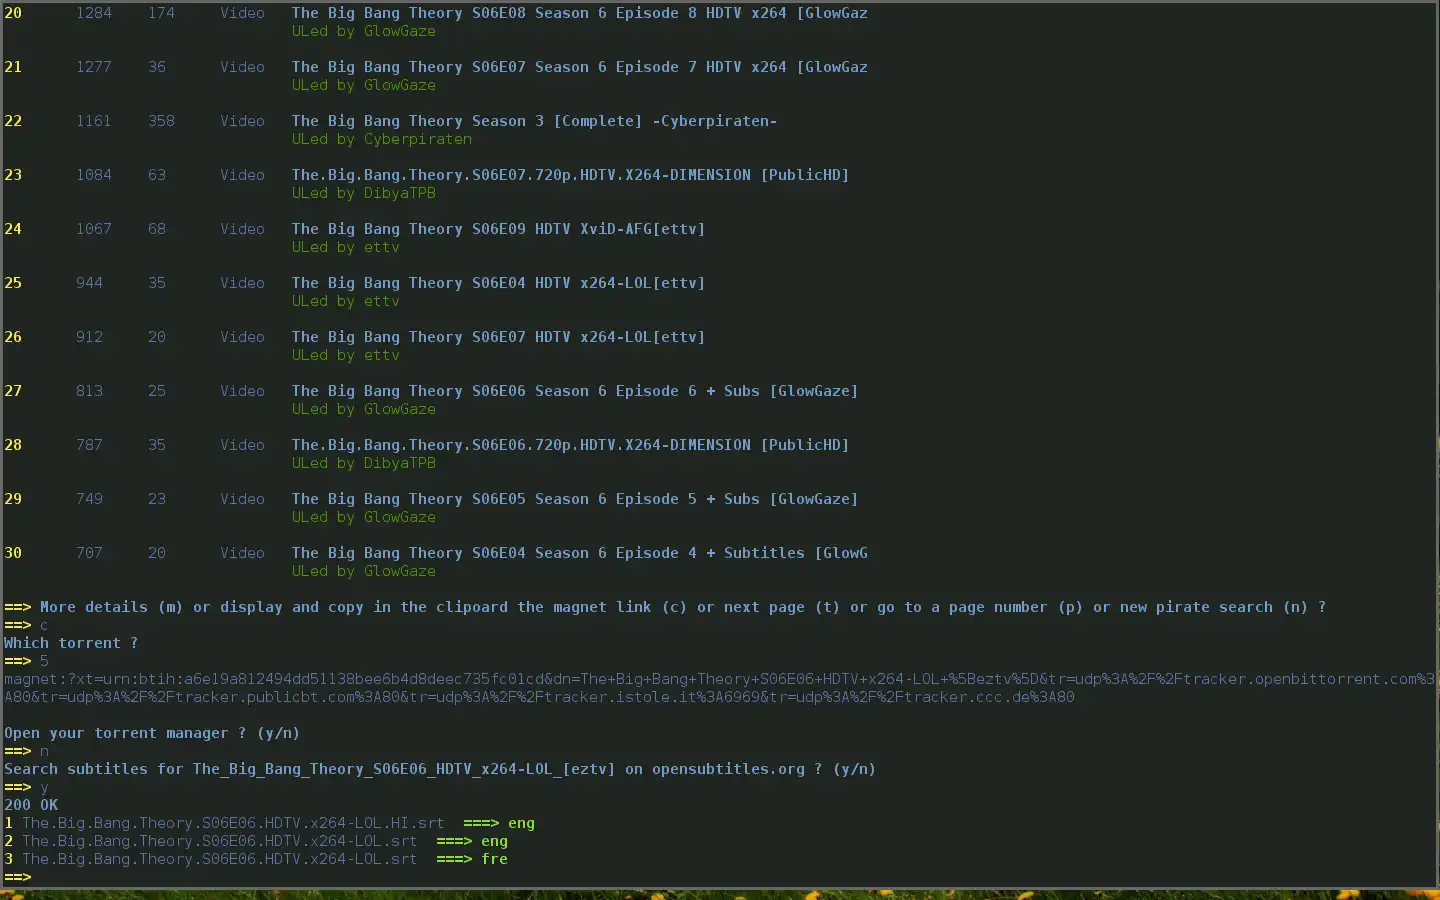Screen dimensions: 1440x900
Task: Select the 'fre' language of subtitle 3
Action: click(x=494, y=859)
